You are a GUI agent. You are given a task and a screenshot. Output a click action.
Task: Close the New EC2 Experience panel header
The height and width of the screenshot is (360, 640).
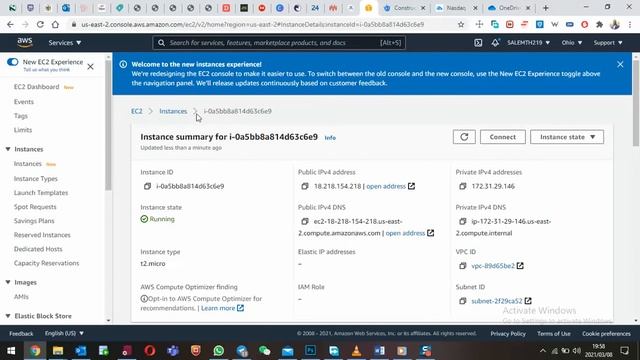pos(90,67)
